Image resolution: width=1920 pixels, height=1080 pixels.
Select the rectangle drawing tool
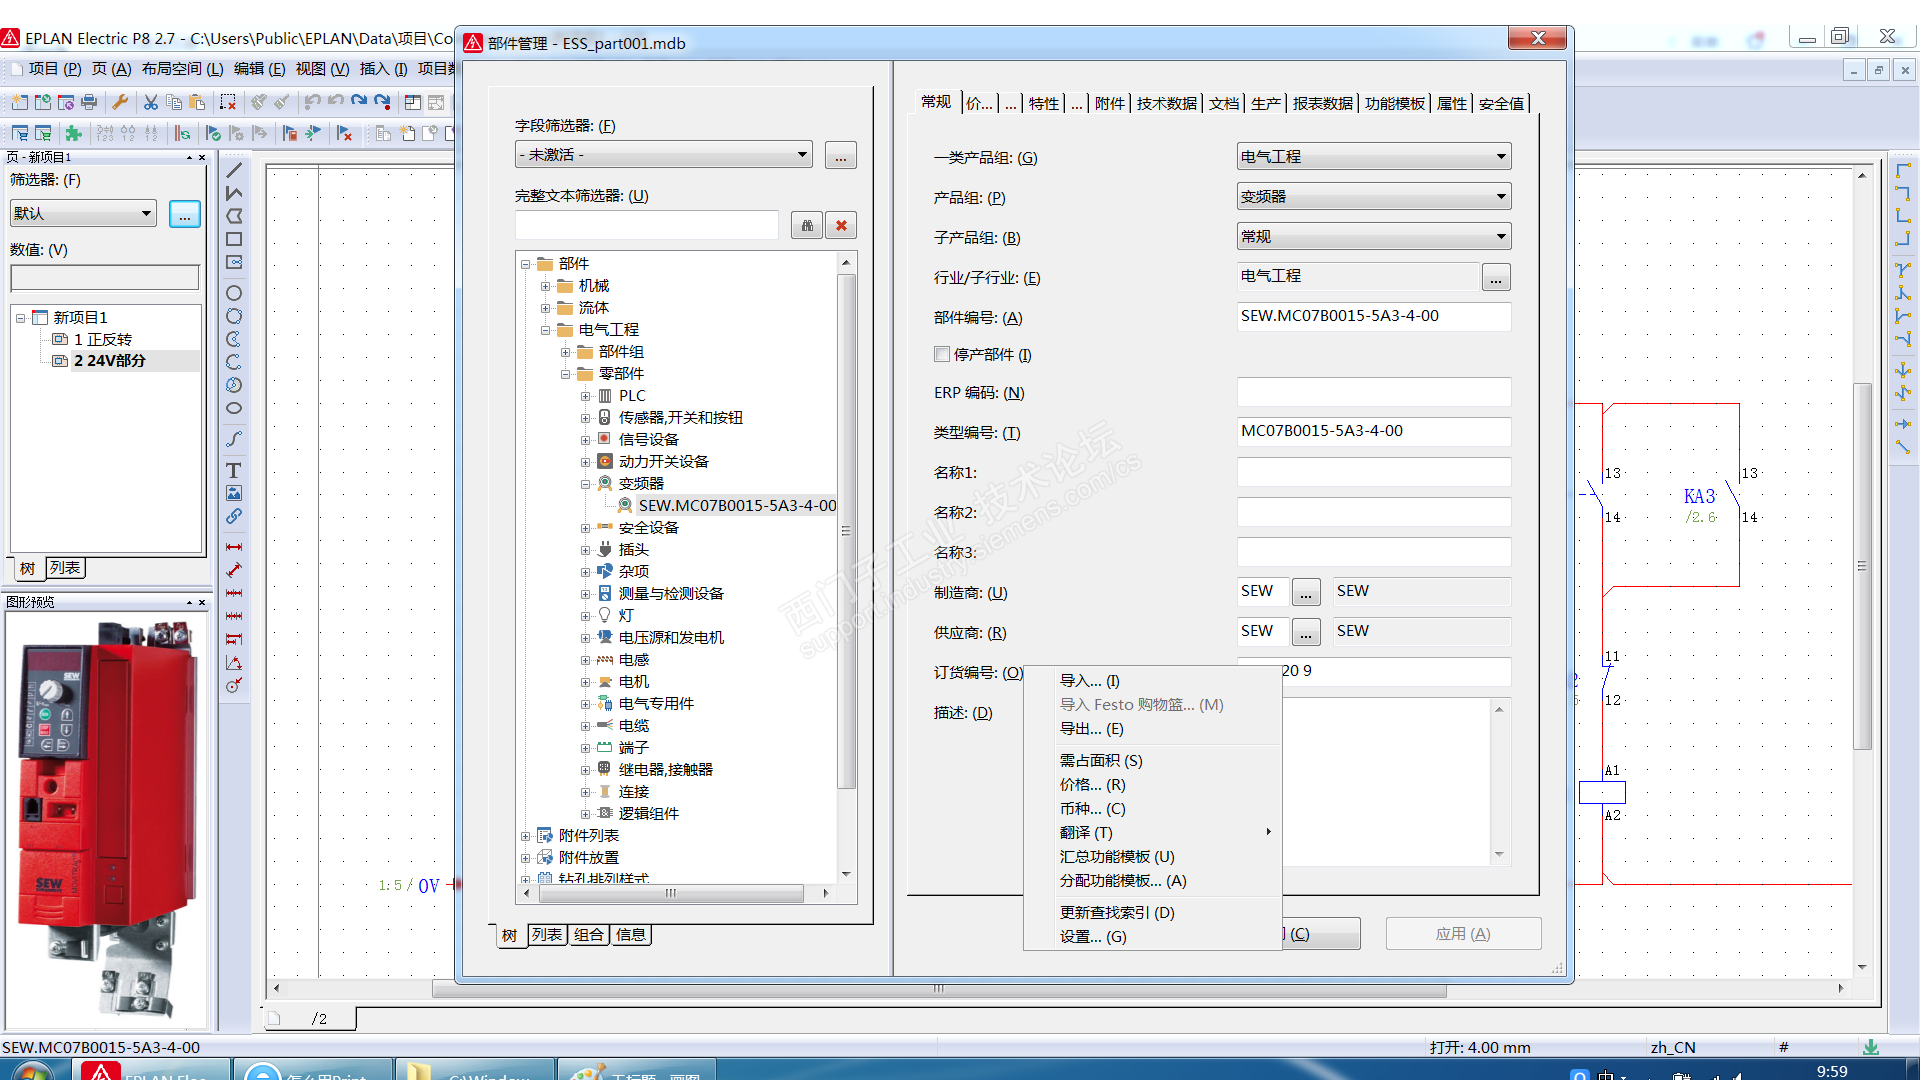pyautogui.click(x=233, y=239)
